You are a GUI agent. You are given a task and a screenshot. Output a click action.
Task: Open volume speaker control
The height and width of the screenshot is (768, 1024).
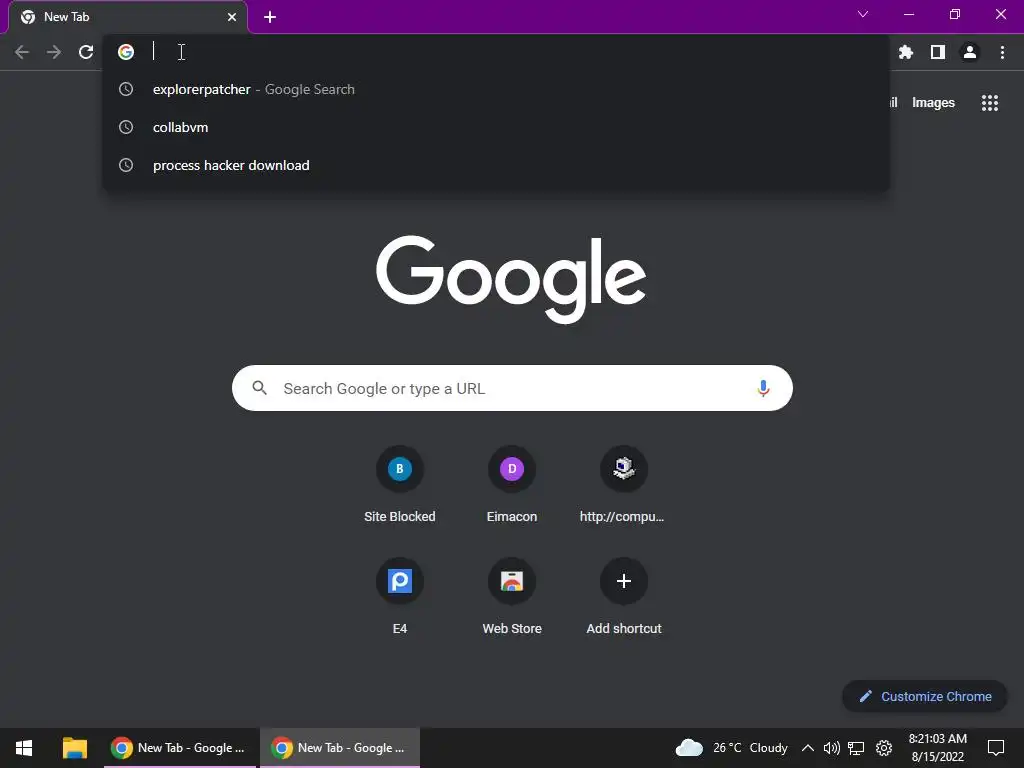[831, 748]
